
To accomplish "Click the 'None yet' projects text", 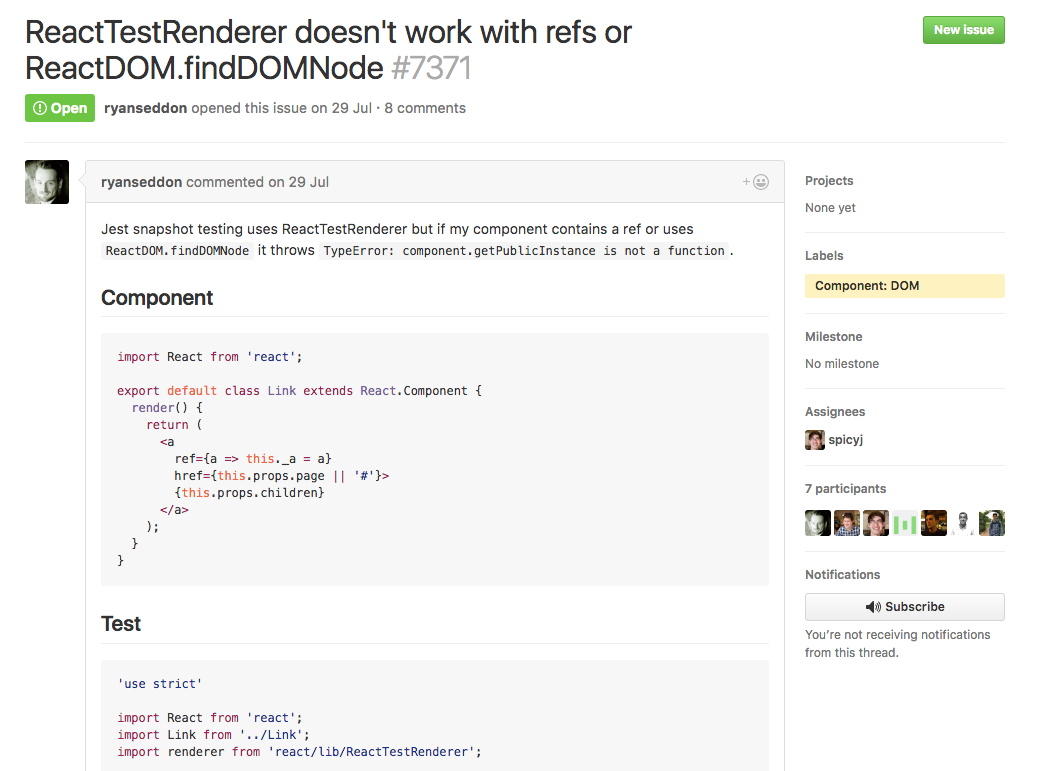I will click(830, 208).
